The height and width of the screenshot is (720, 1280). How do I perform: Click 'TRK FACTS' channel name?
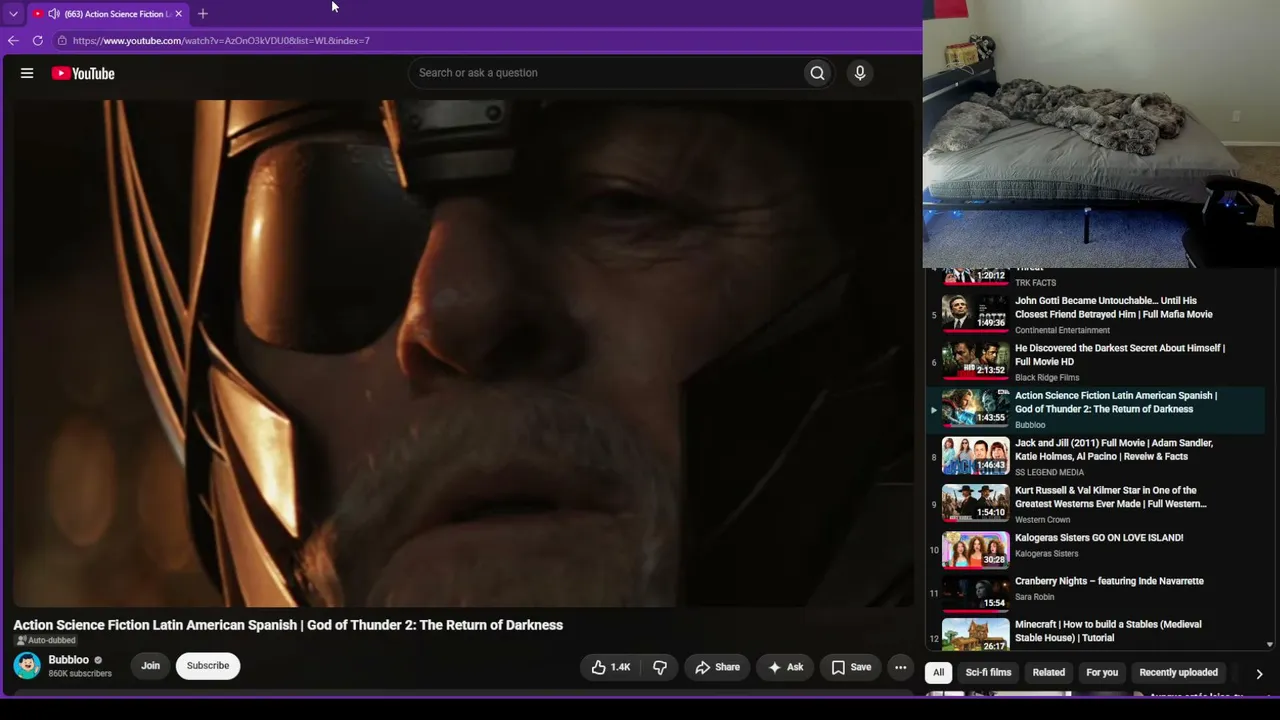(1035, 283)
